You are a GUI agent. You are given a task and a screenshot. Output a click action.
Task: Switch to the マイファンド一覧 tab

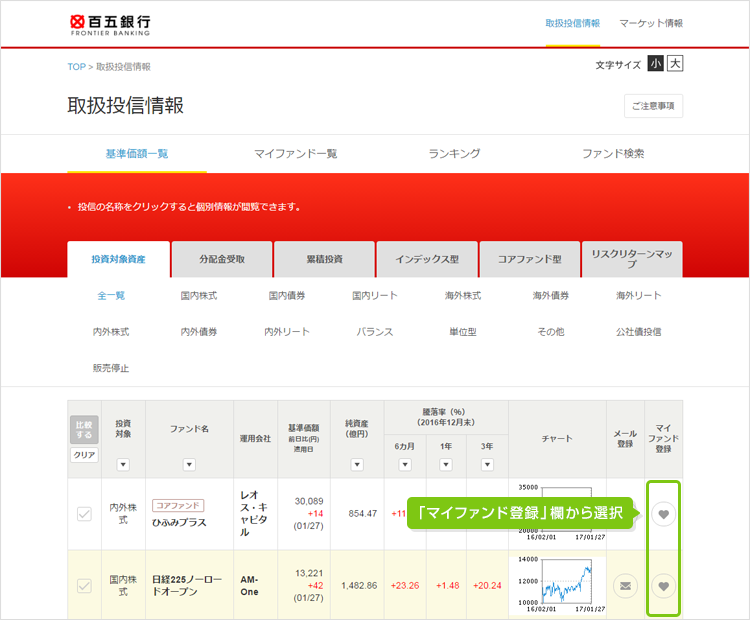click(296, 154)
